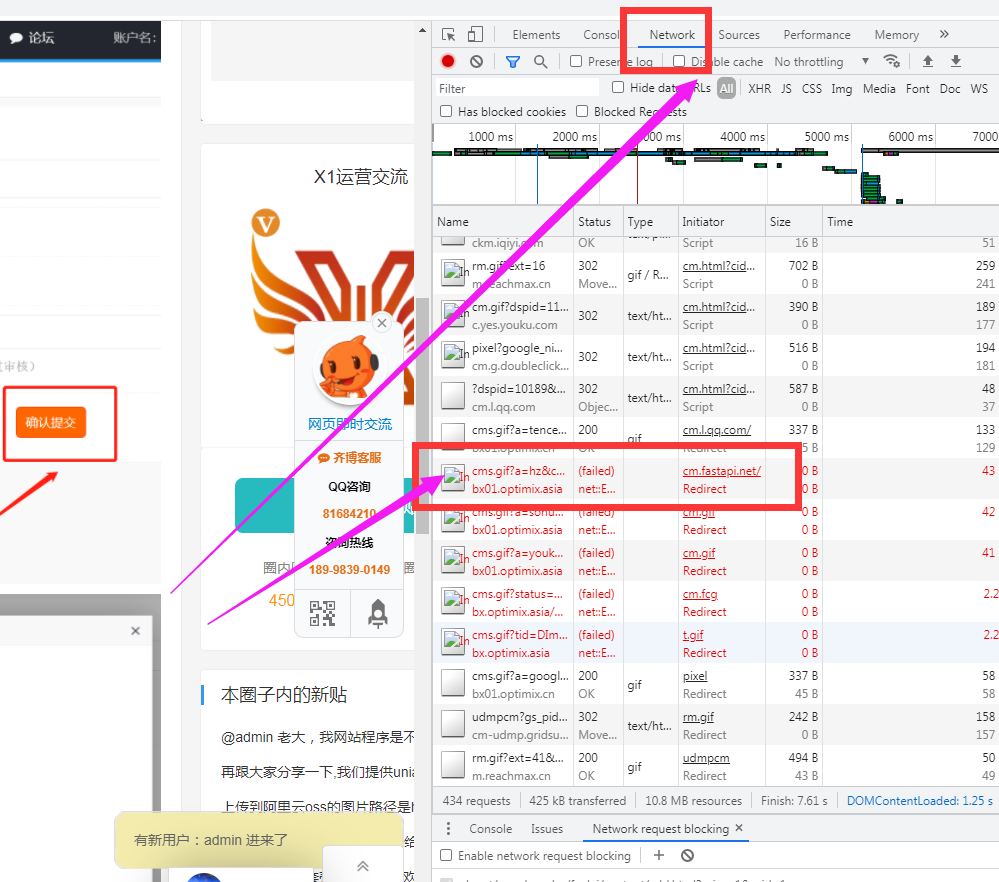Open the drawer three-dot menu

[x=448, y=829]
